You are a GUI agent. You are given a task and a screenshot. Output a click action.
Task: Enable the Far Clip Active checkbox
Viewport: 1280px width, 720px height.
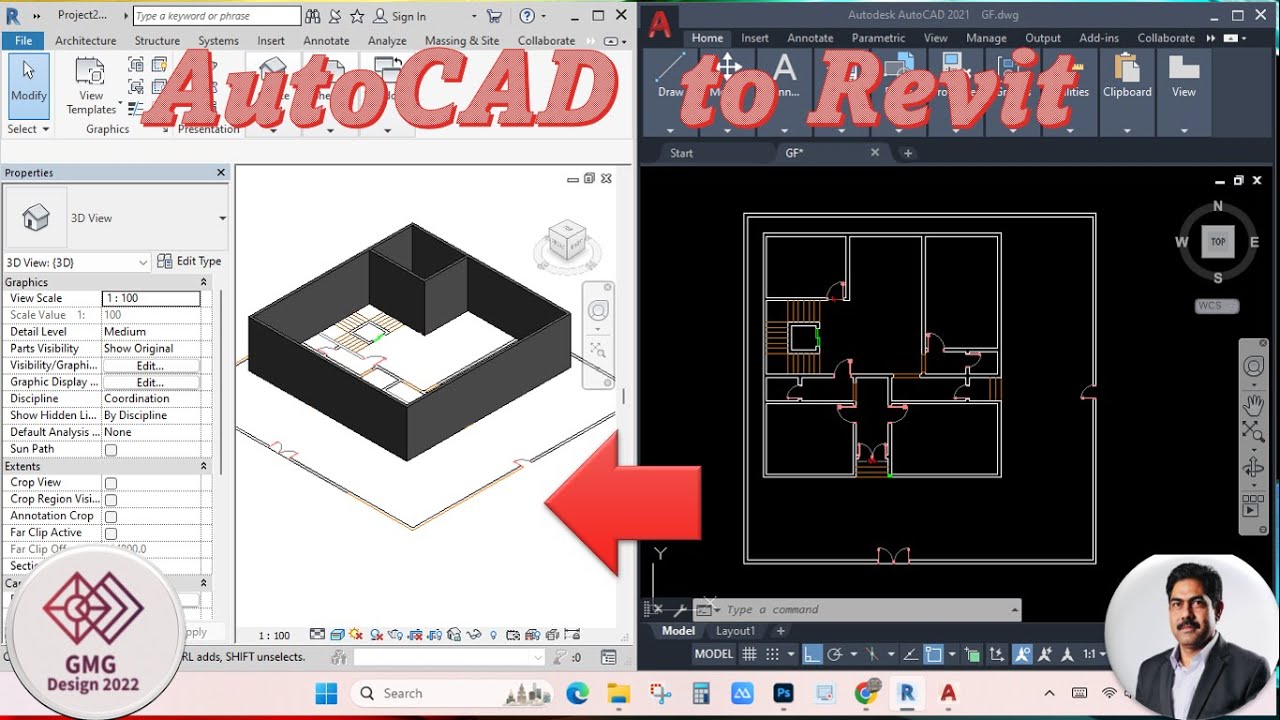pos(111,534)
